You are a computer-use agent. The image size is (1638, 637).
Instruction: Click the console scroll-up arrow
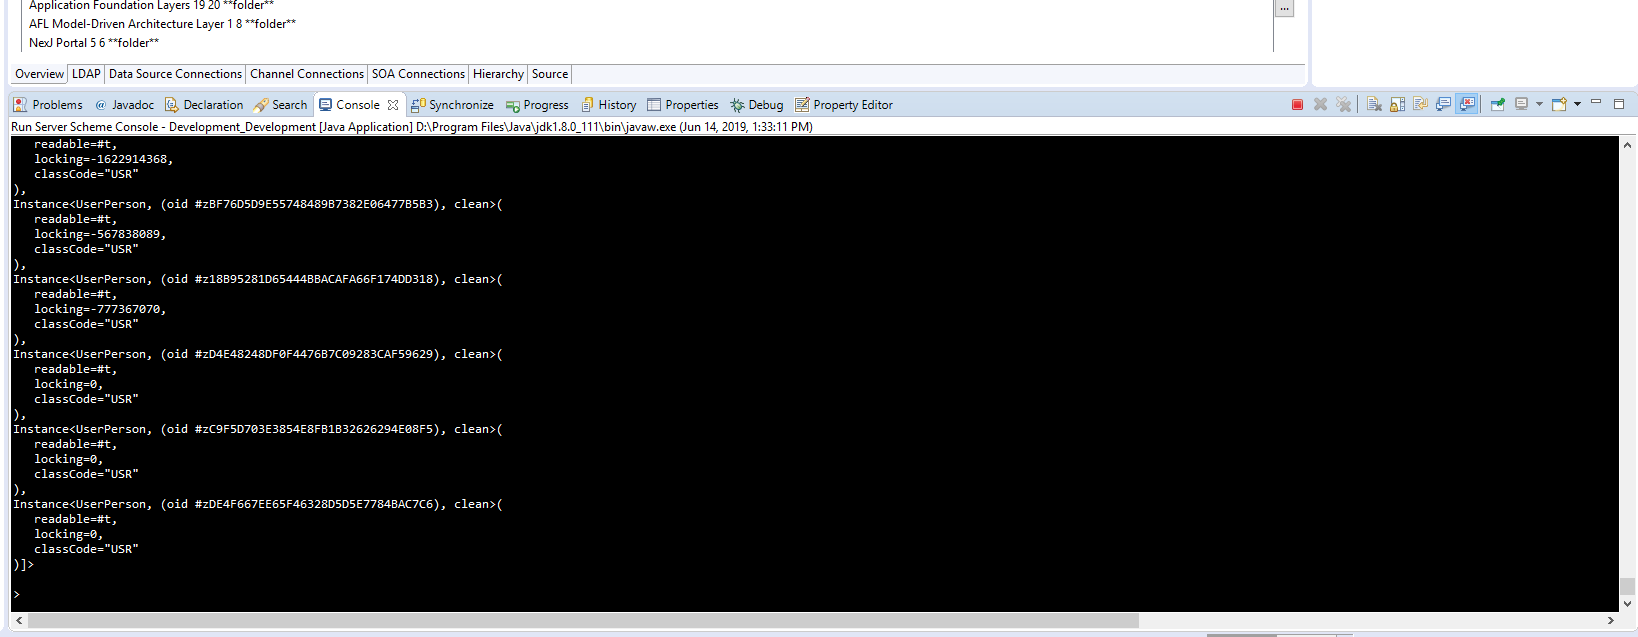click(1627, 145)
